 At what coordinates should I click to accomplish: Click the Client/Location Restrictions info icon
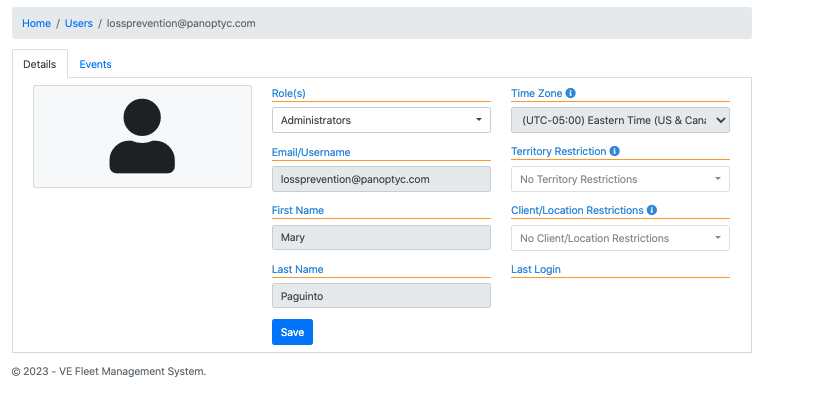click(x=652, y=210)
